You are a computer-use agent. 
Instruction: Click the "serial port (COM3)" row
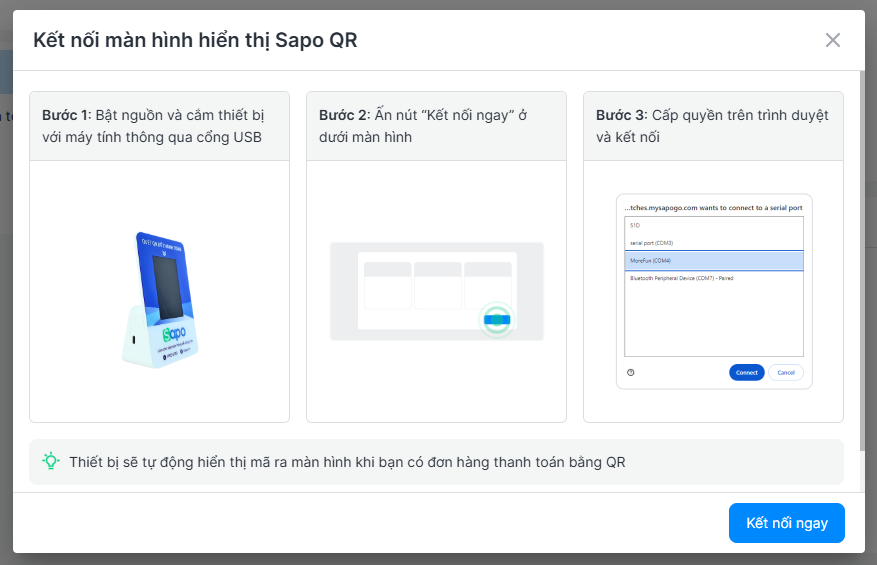(714, 243)
